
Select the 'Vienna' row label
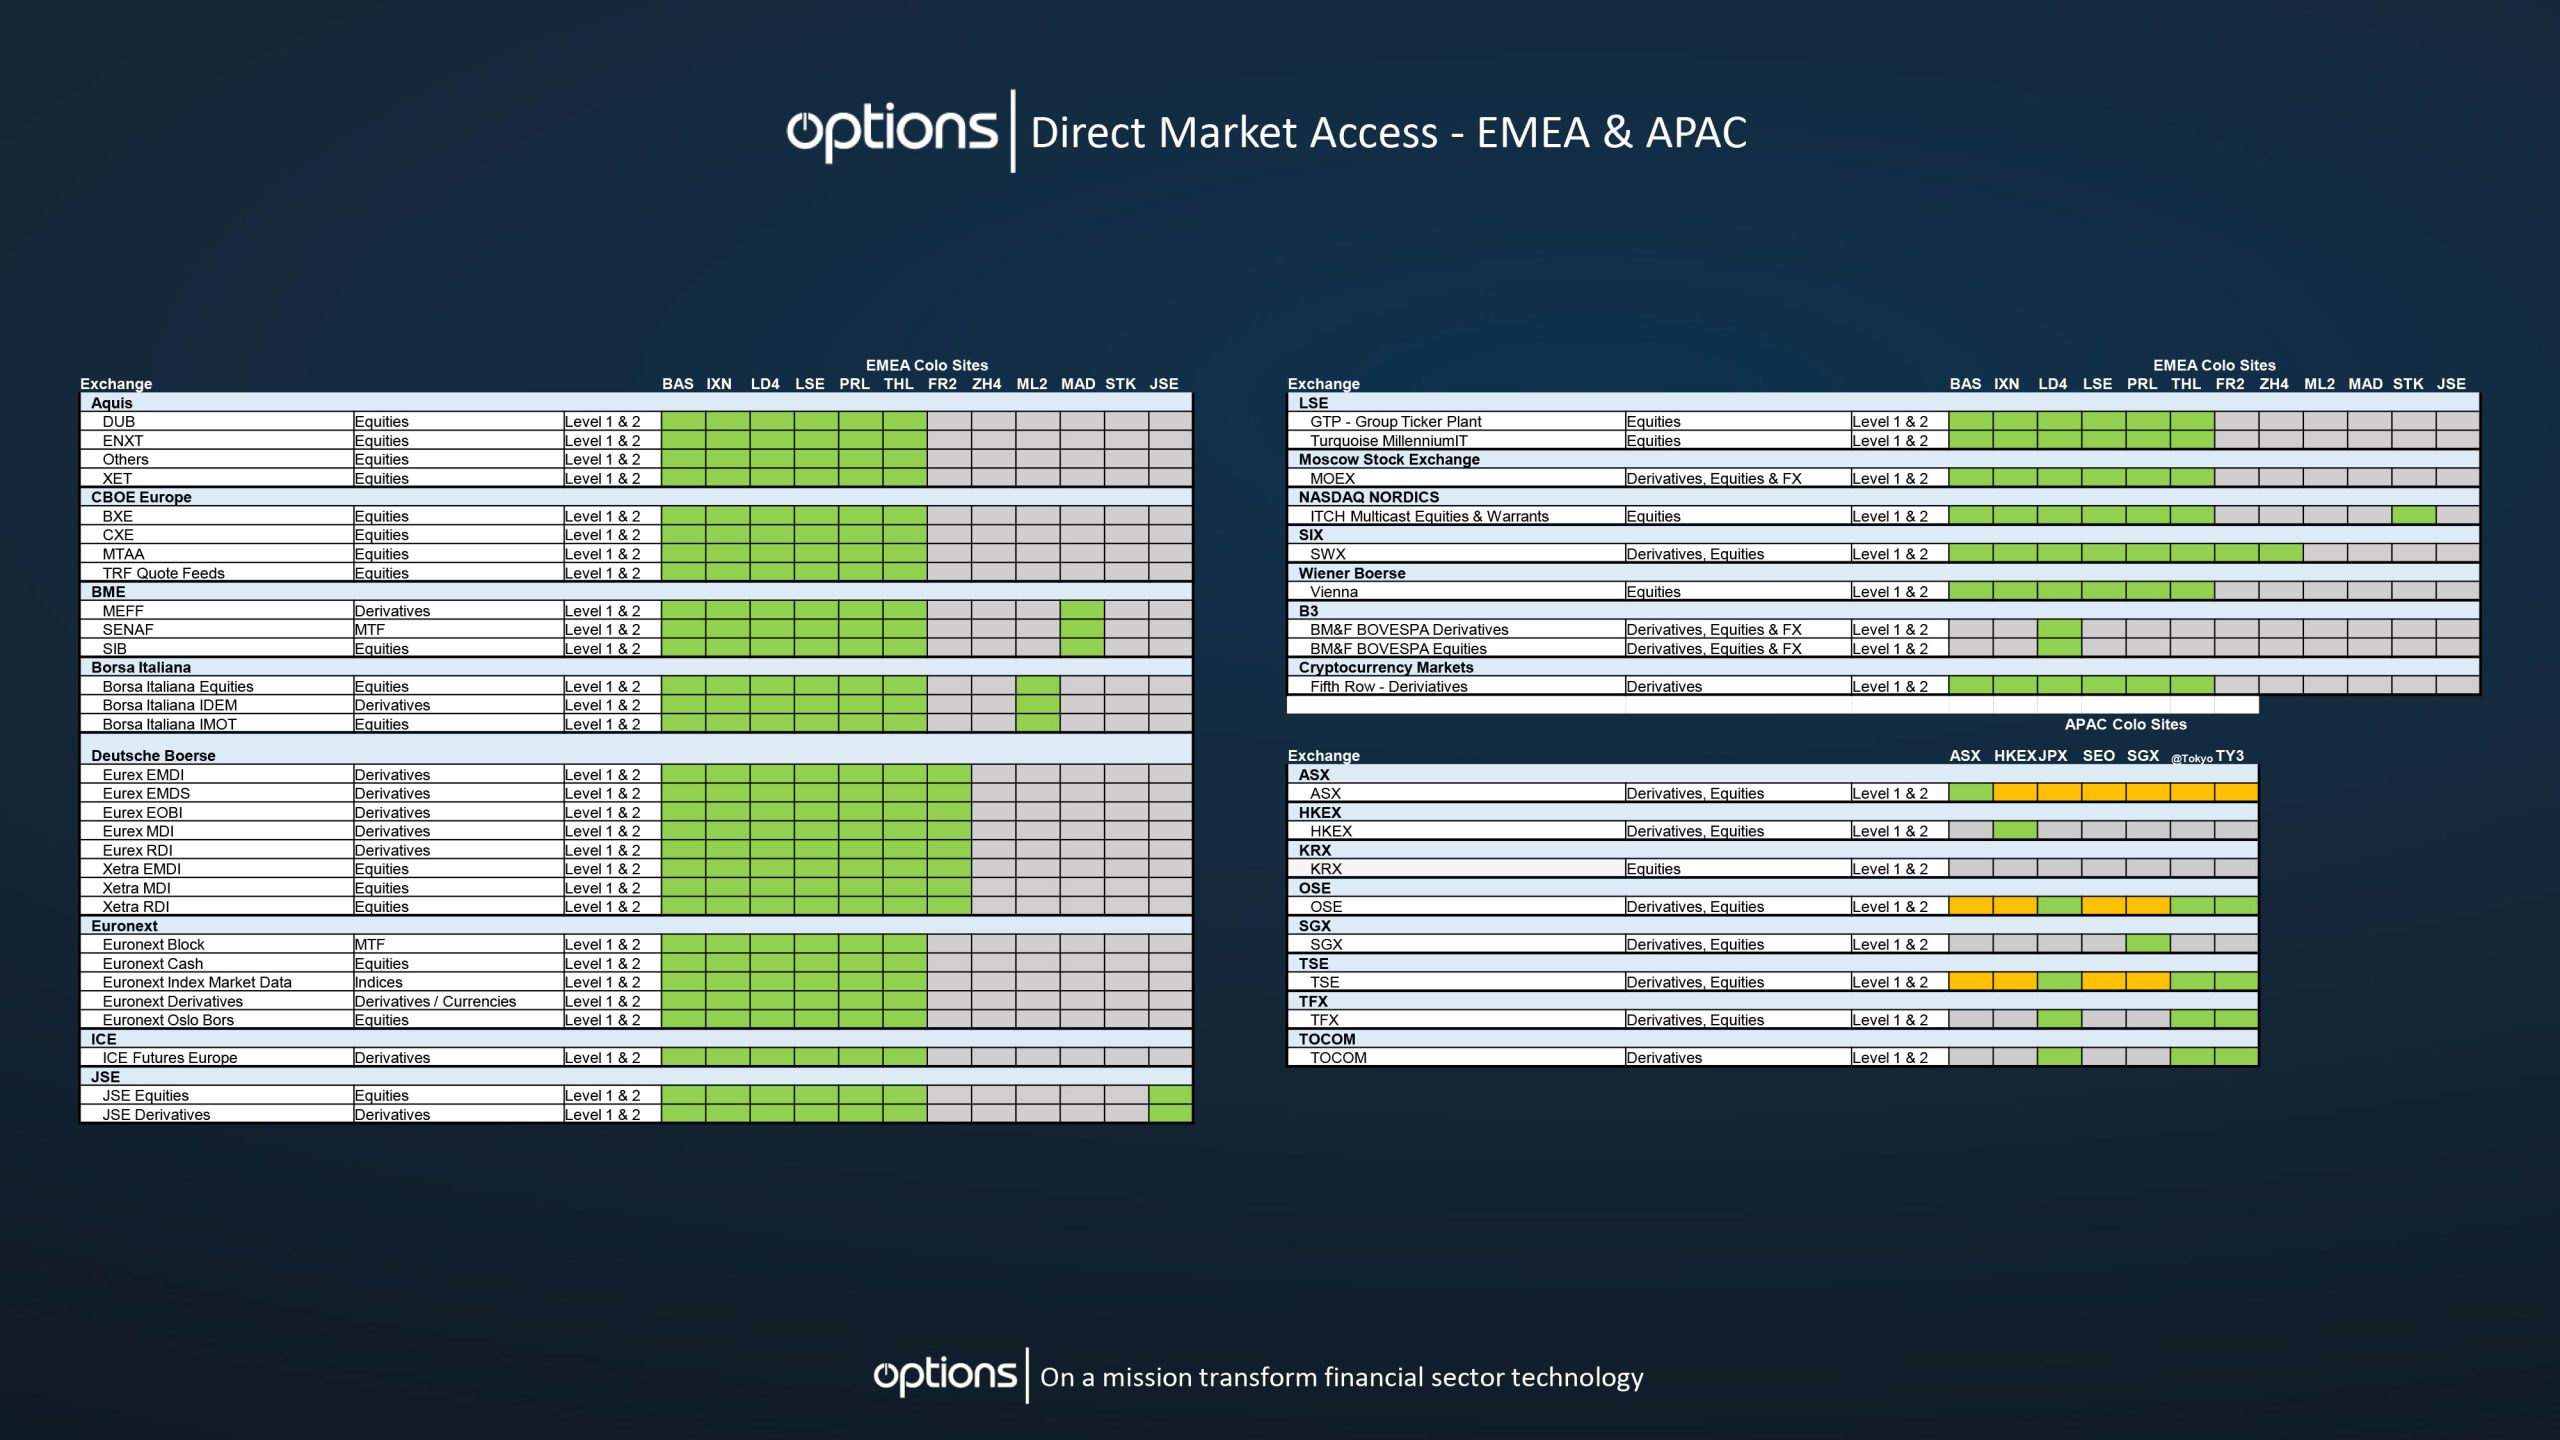pos(1334,592)
